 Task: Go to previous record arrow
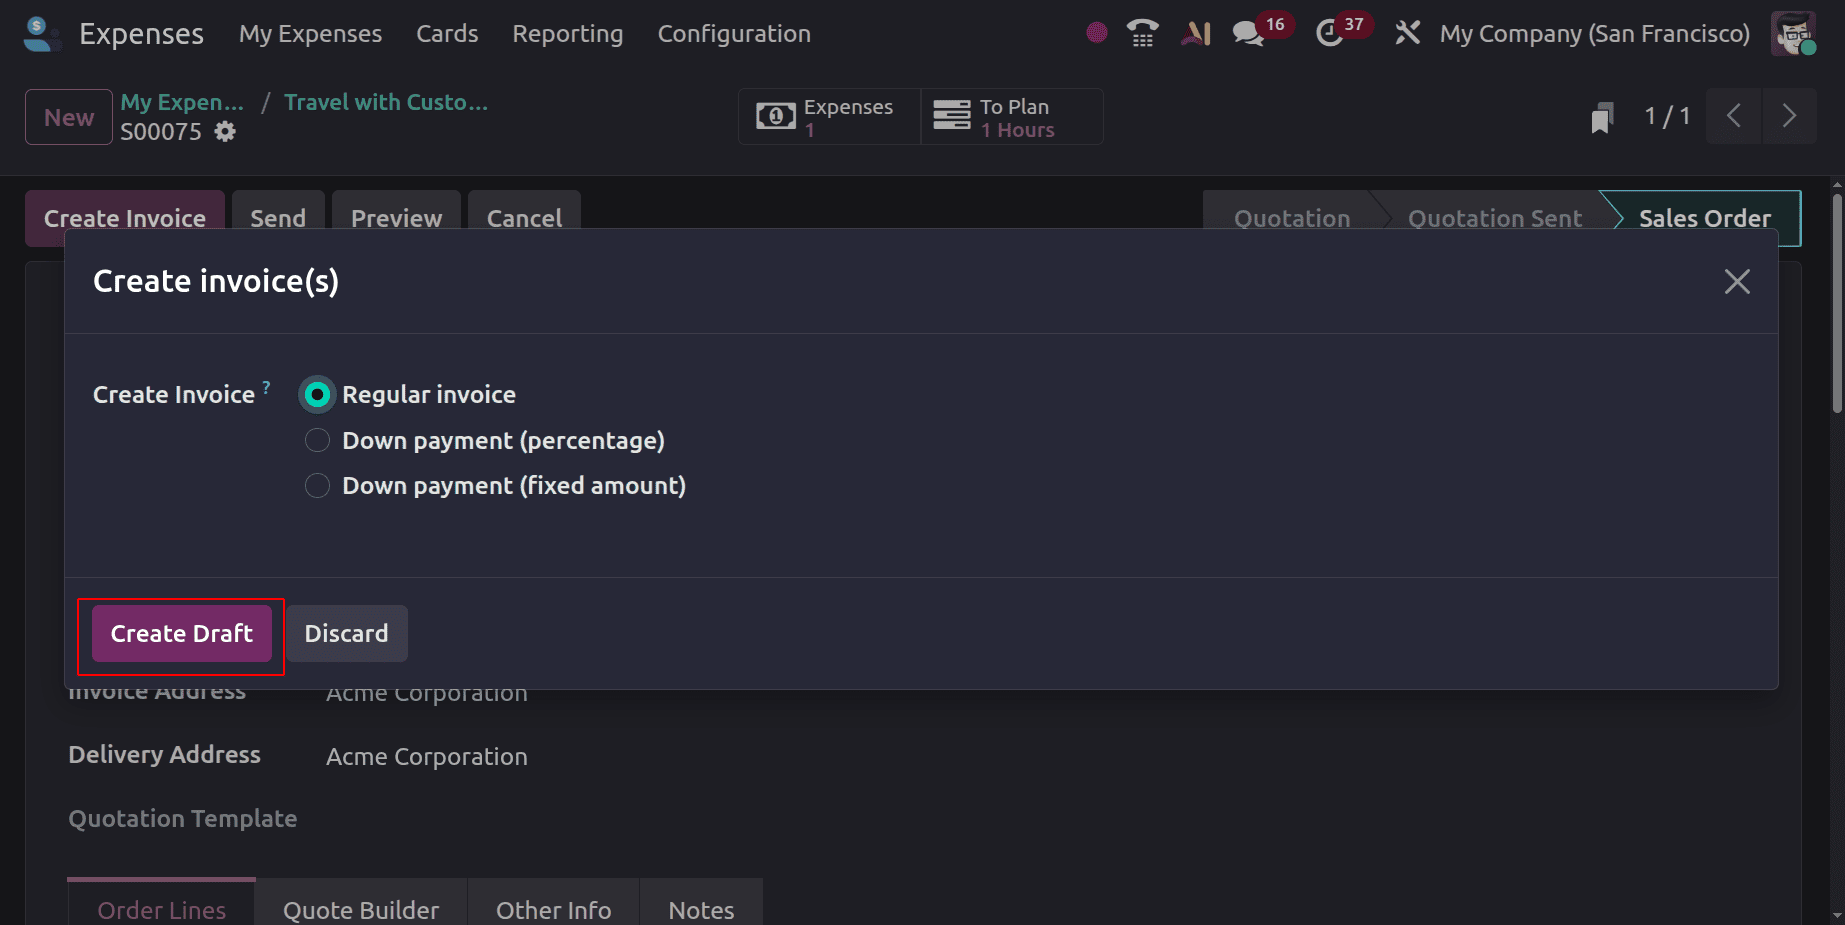point(1734,116)
